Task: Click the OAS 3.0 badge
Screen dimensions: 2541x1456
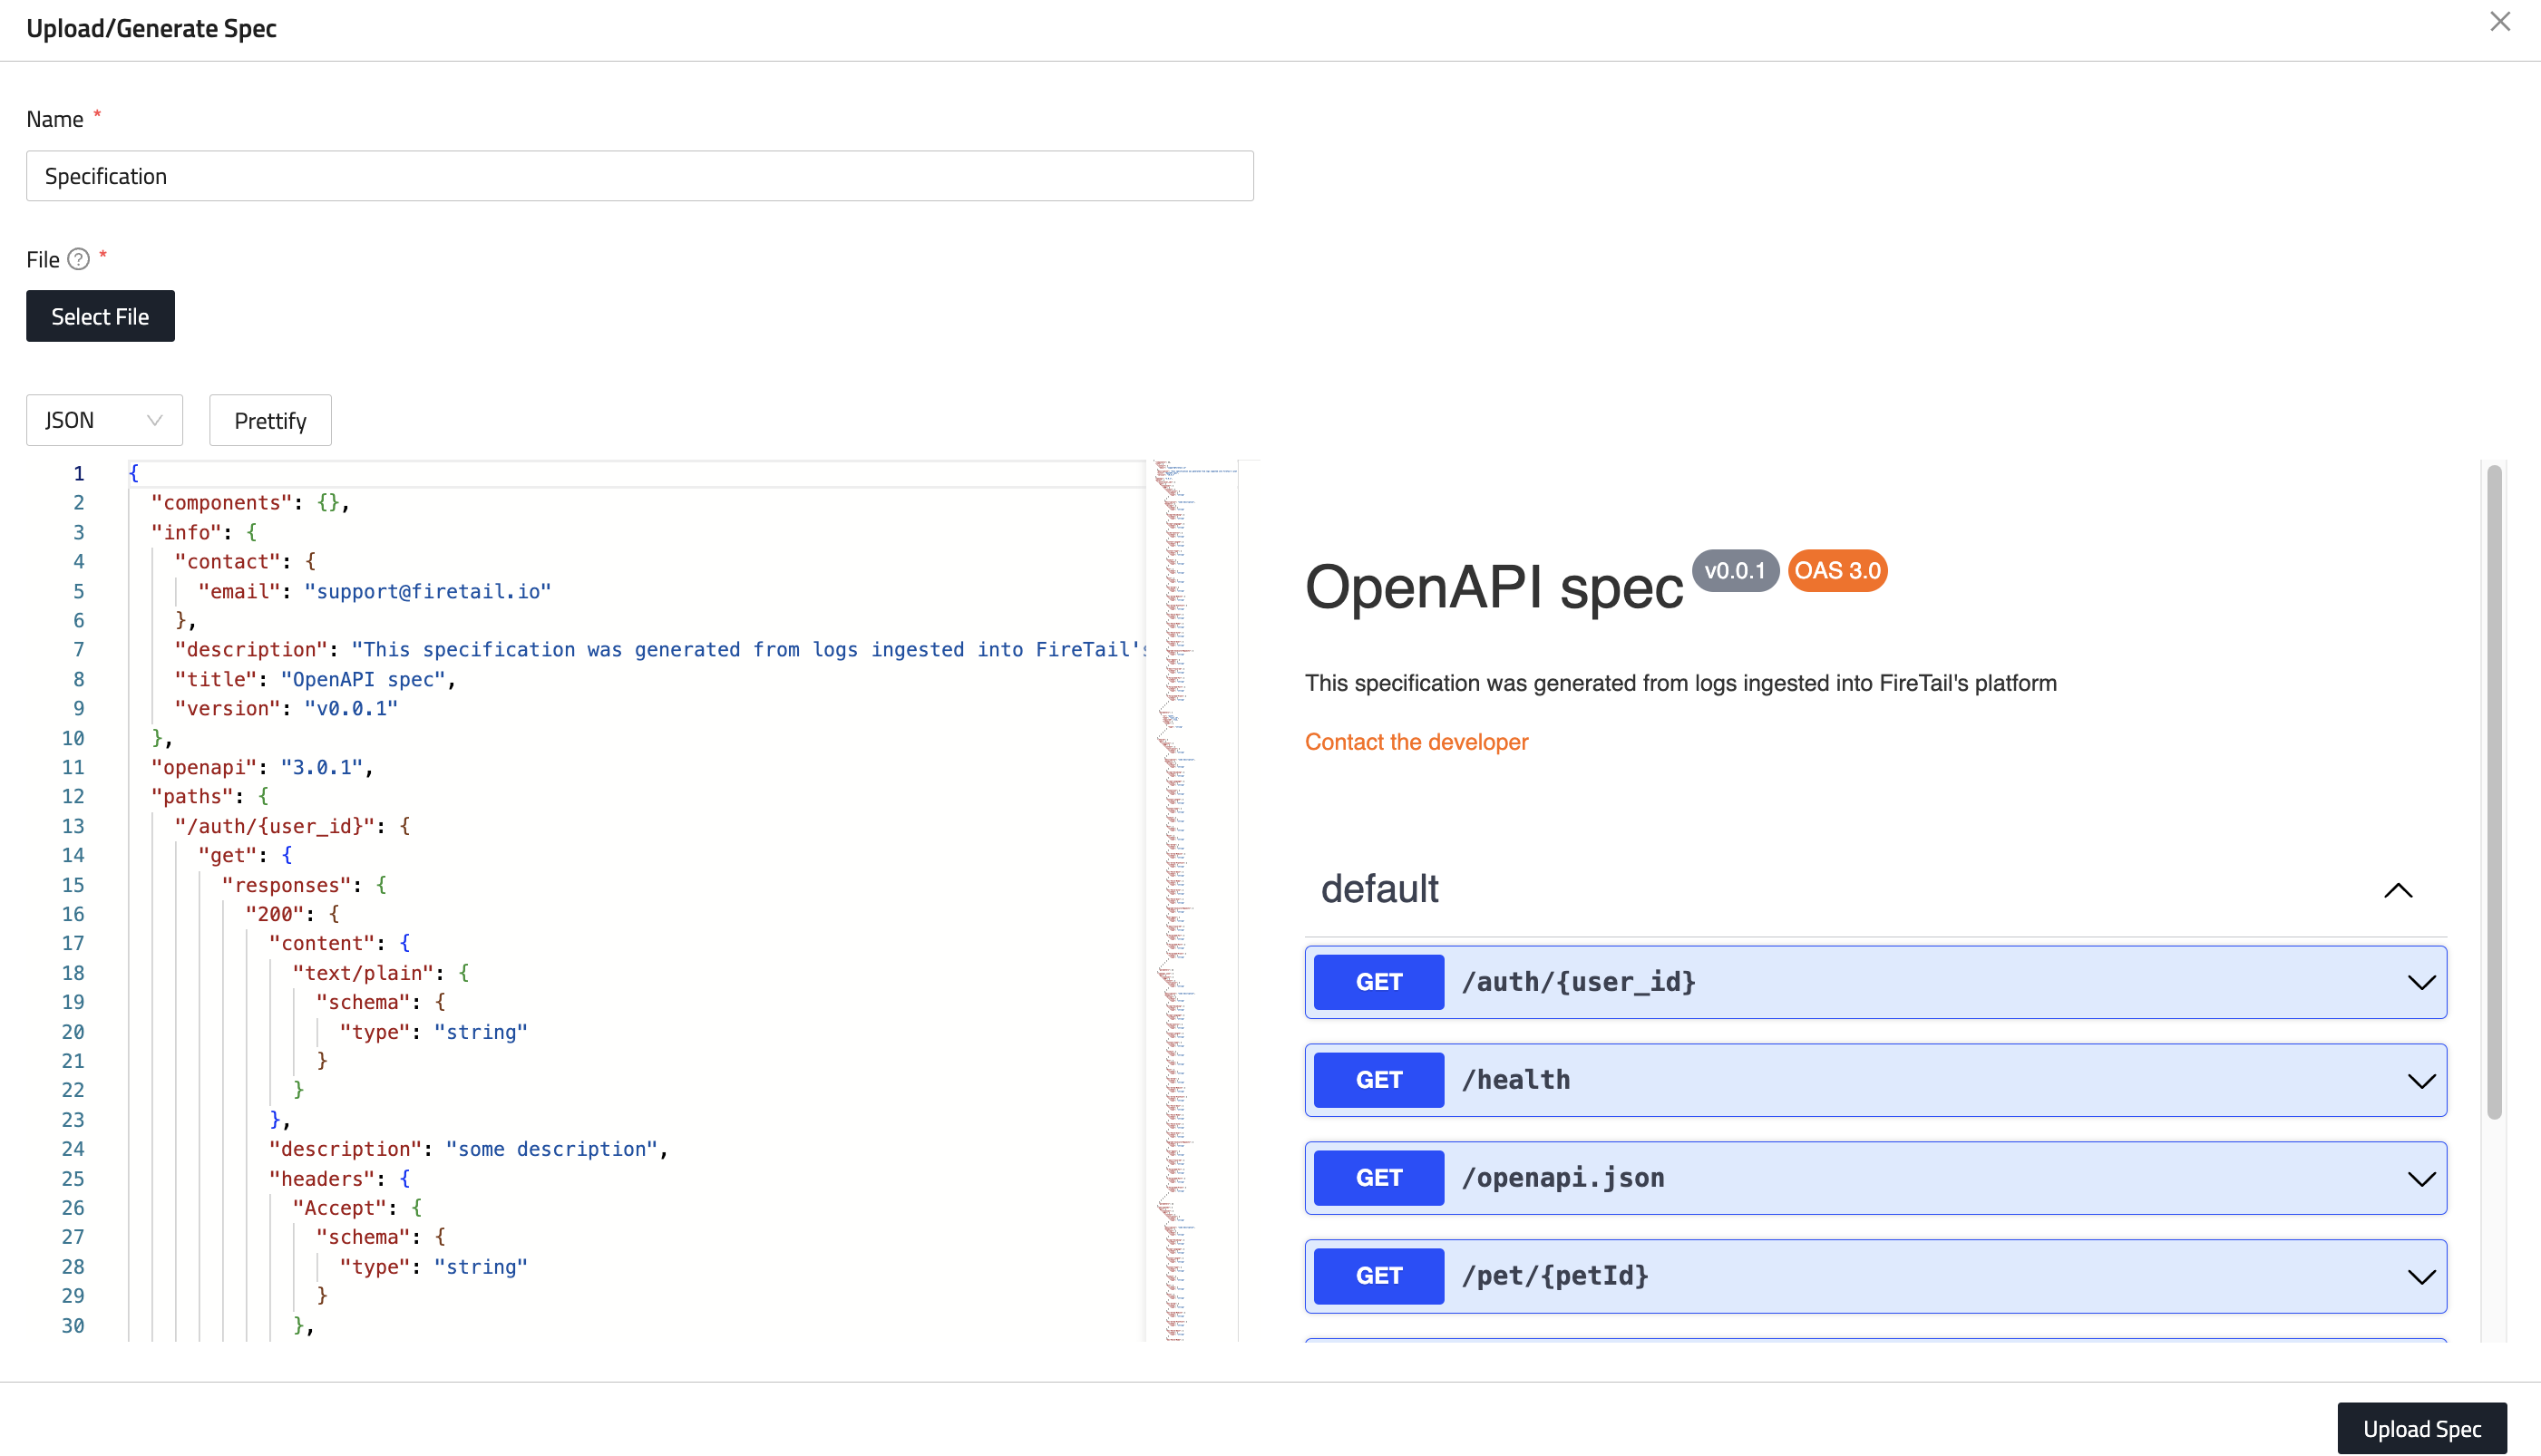Action: click(x=1837, y=571)
